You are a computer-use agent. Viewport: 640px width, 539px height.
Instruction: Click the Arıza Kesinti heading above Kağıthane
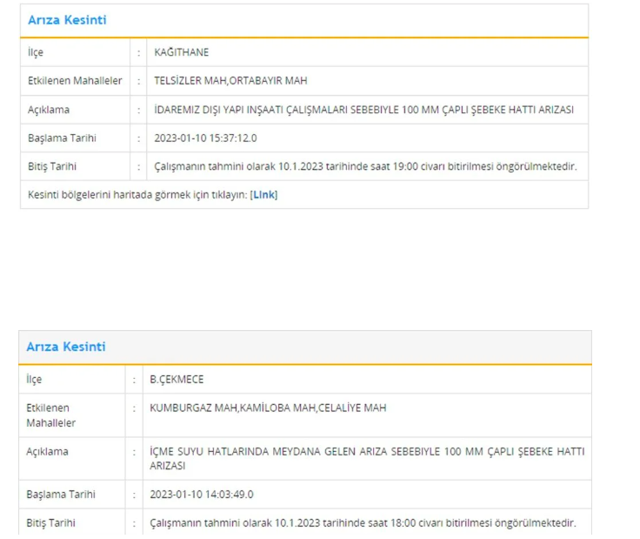(67, 20)
